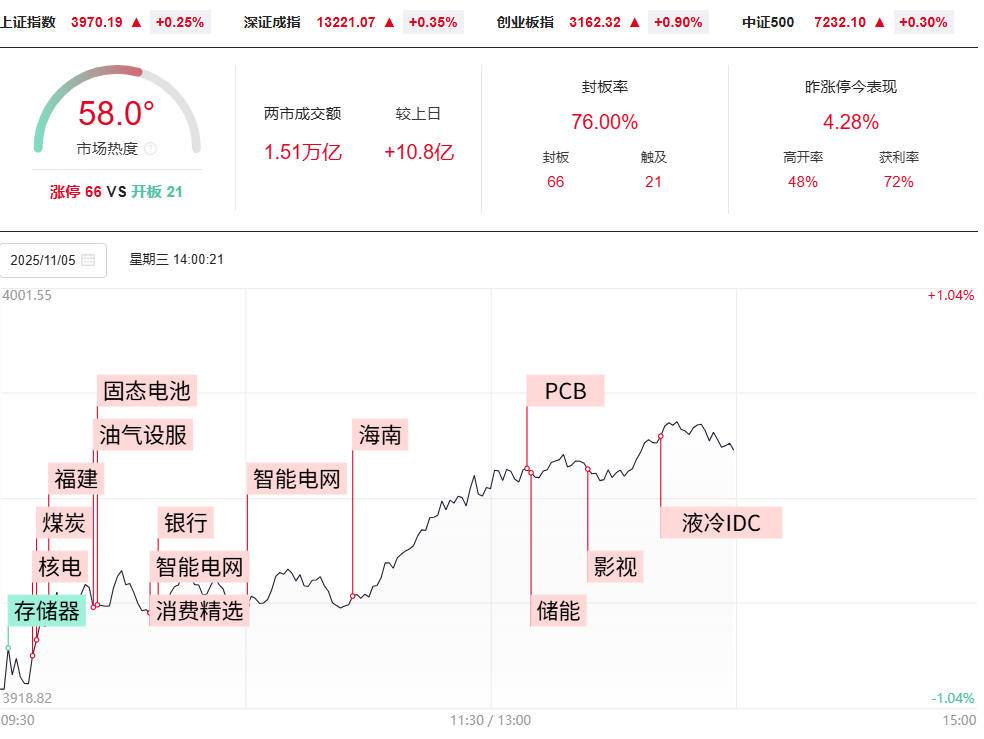Screen dimensions: 984x739
Task: Click the up arrow beside 创业板指 3162.32
Action: (634, 21)
